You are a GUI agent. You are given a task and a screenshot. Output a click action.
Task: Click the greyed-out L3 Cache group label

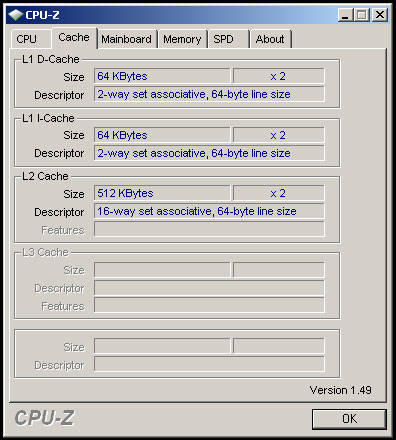coord(45,252)
